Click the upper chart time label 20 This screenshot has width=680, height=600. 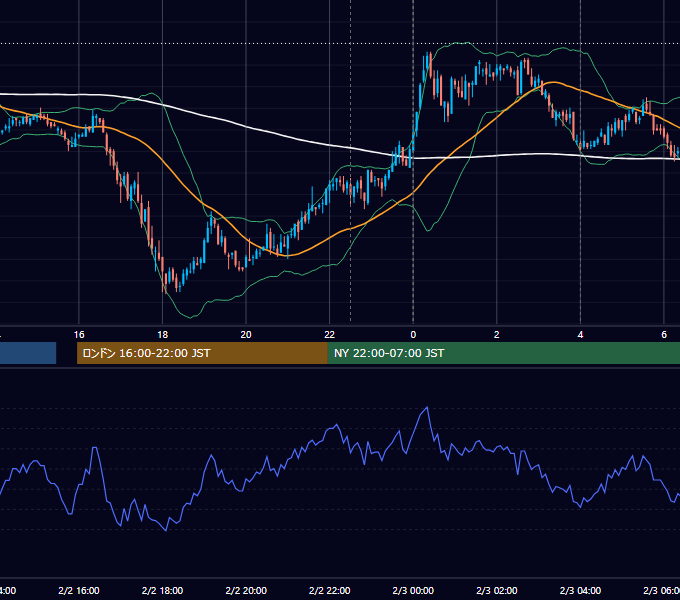[246, 335]
